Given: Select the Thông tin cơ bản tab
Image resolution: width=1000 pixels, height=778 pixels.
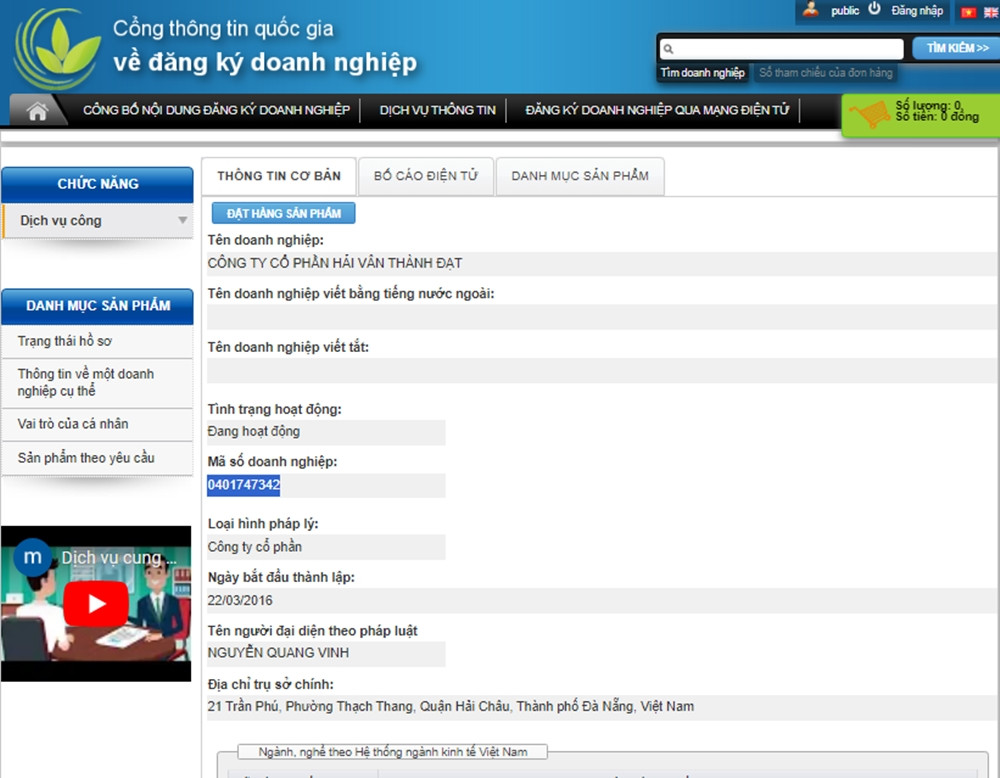Looking at the screenshot, I should (279, 176).
